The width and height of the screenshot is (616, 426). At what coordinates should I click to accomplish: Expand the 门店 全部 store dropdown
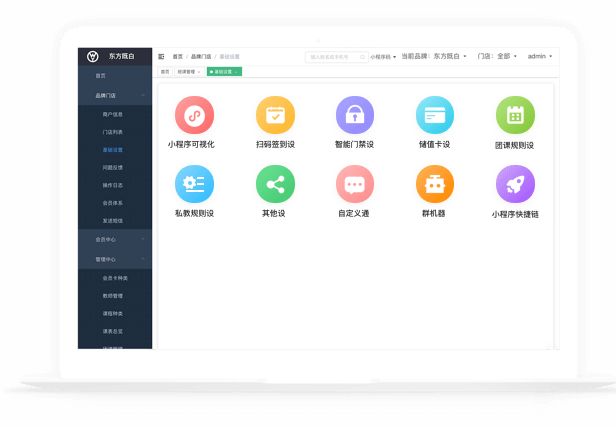(498, 57)
